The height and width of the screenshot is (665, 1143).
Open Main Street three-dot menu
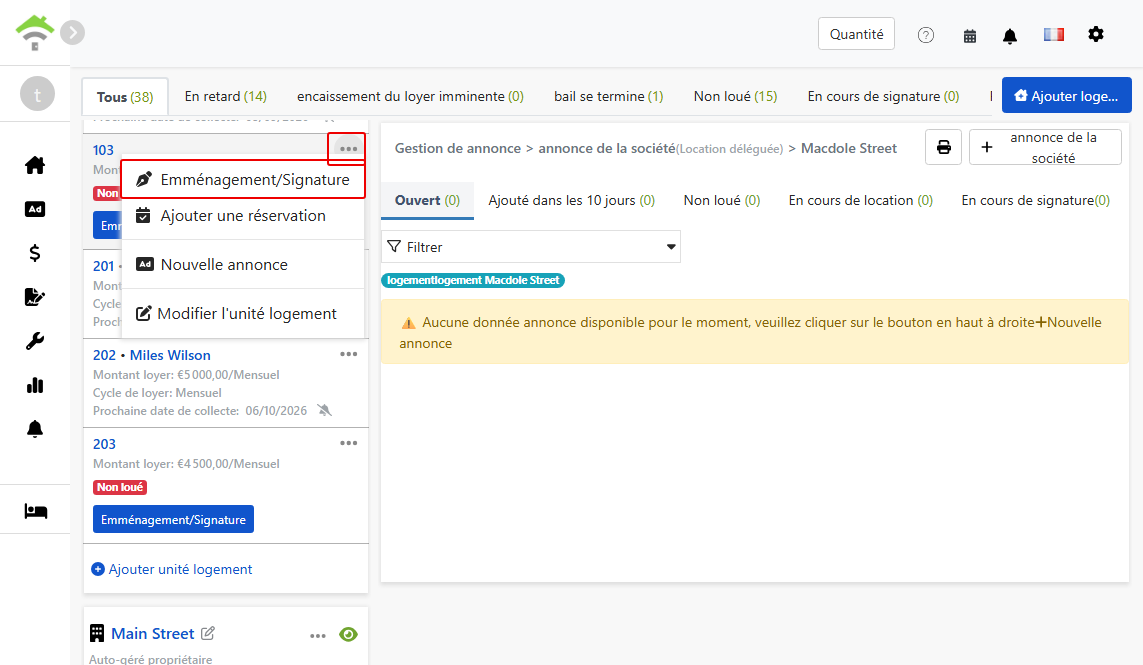(x=318, y=636)
